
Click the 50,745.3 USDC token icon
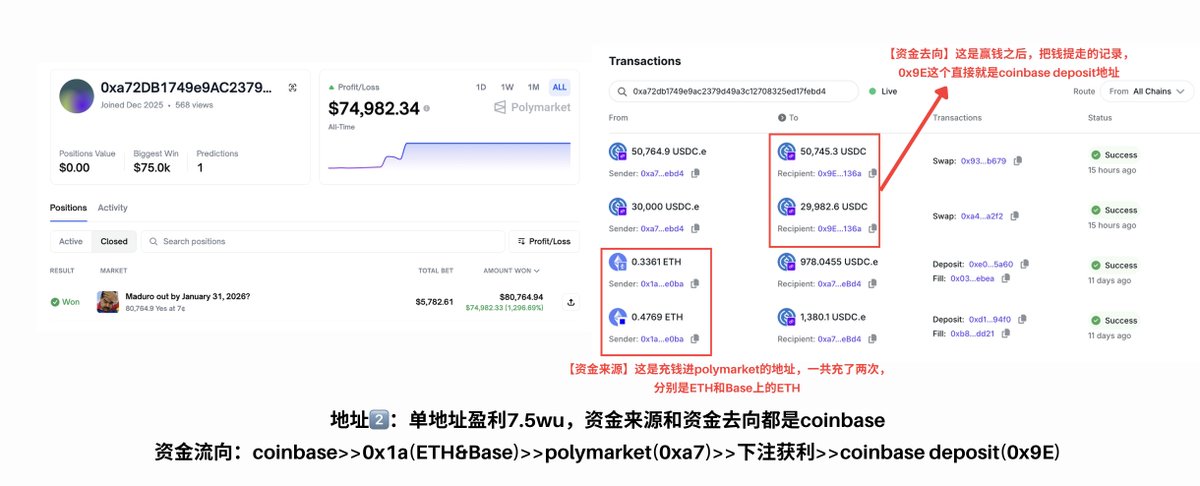pyautogui.click(x=787, y=152)
